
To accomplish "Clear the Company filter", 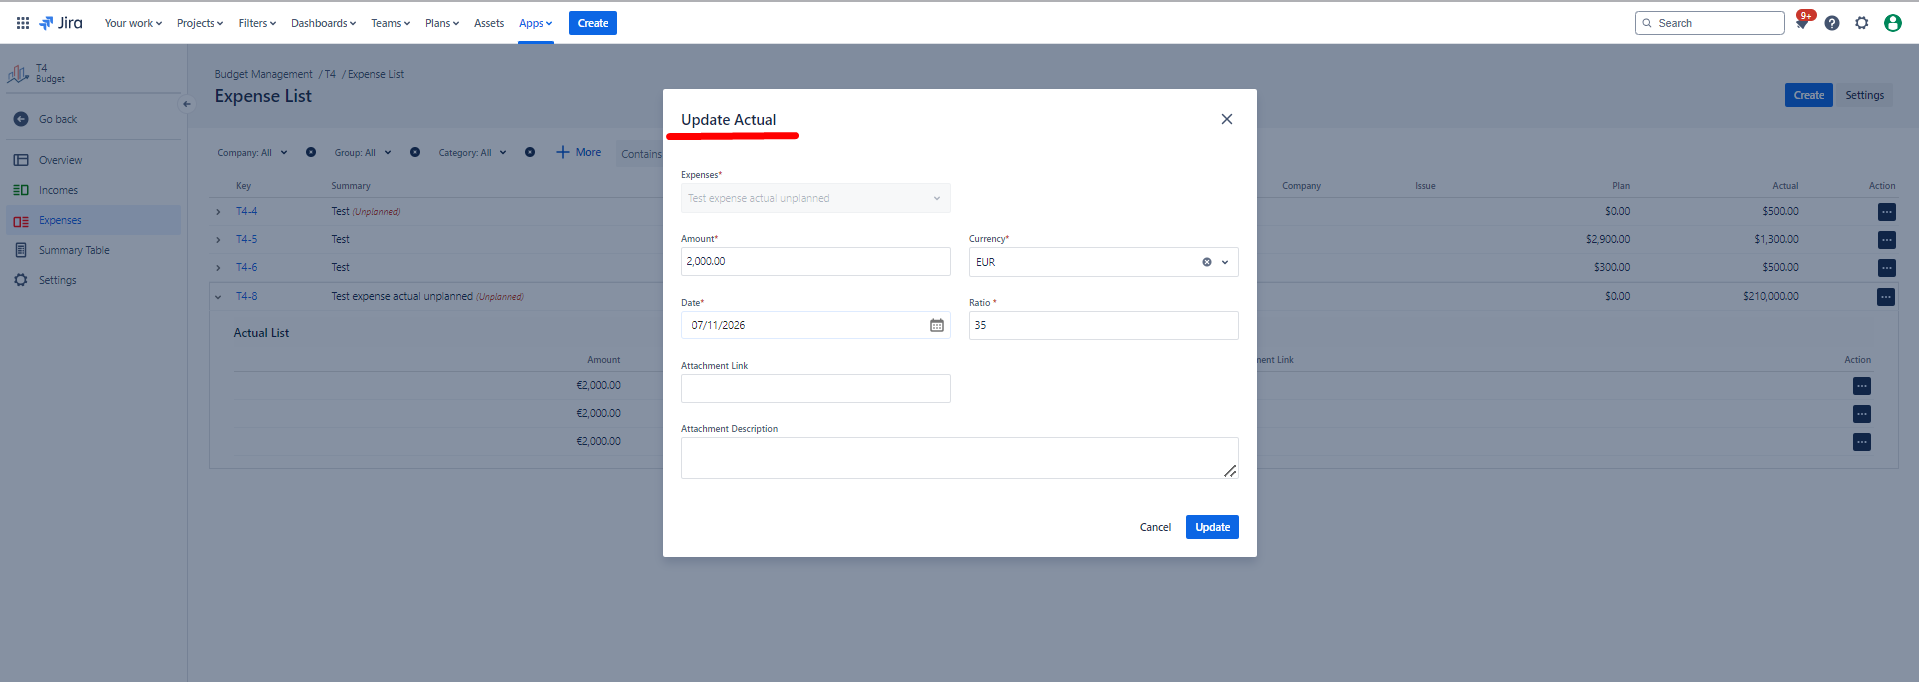I will click(x=311, y=152).
